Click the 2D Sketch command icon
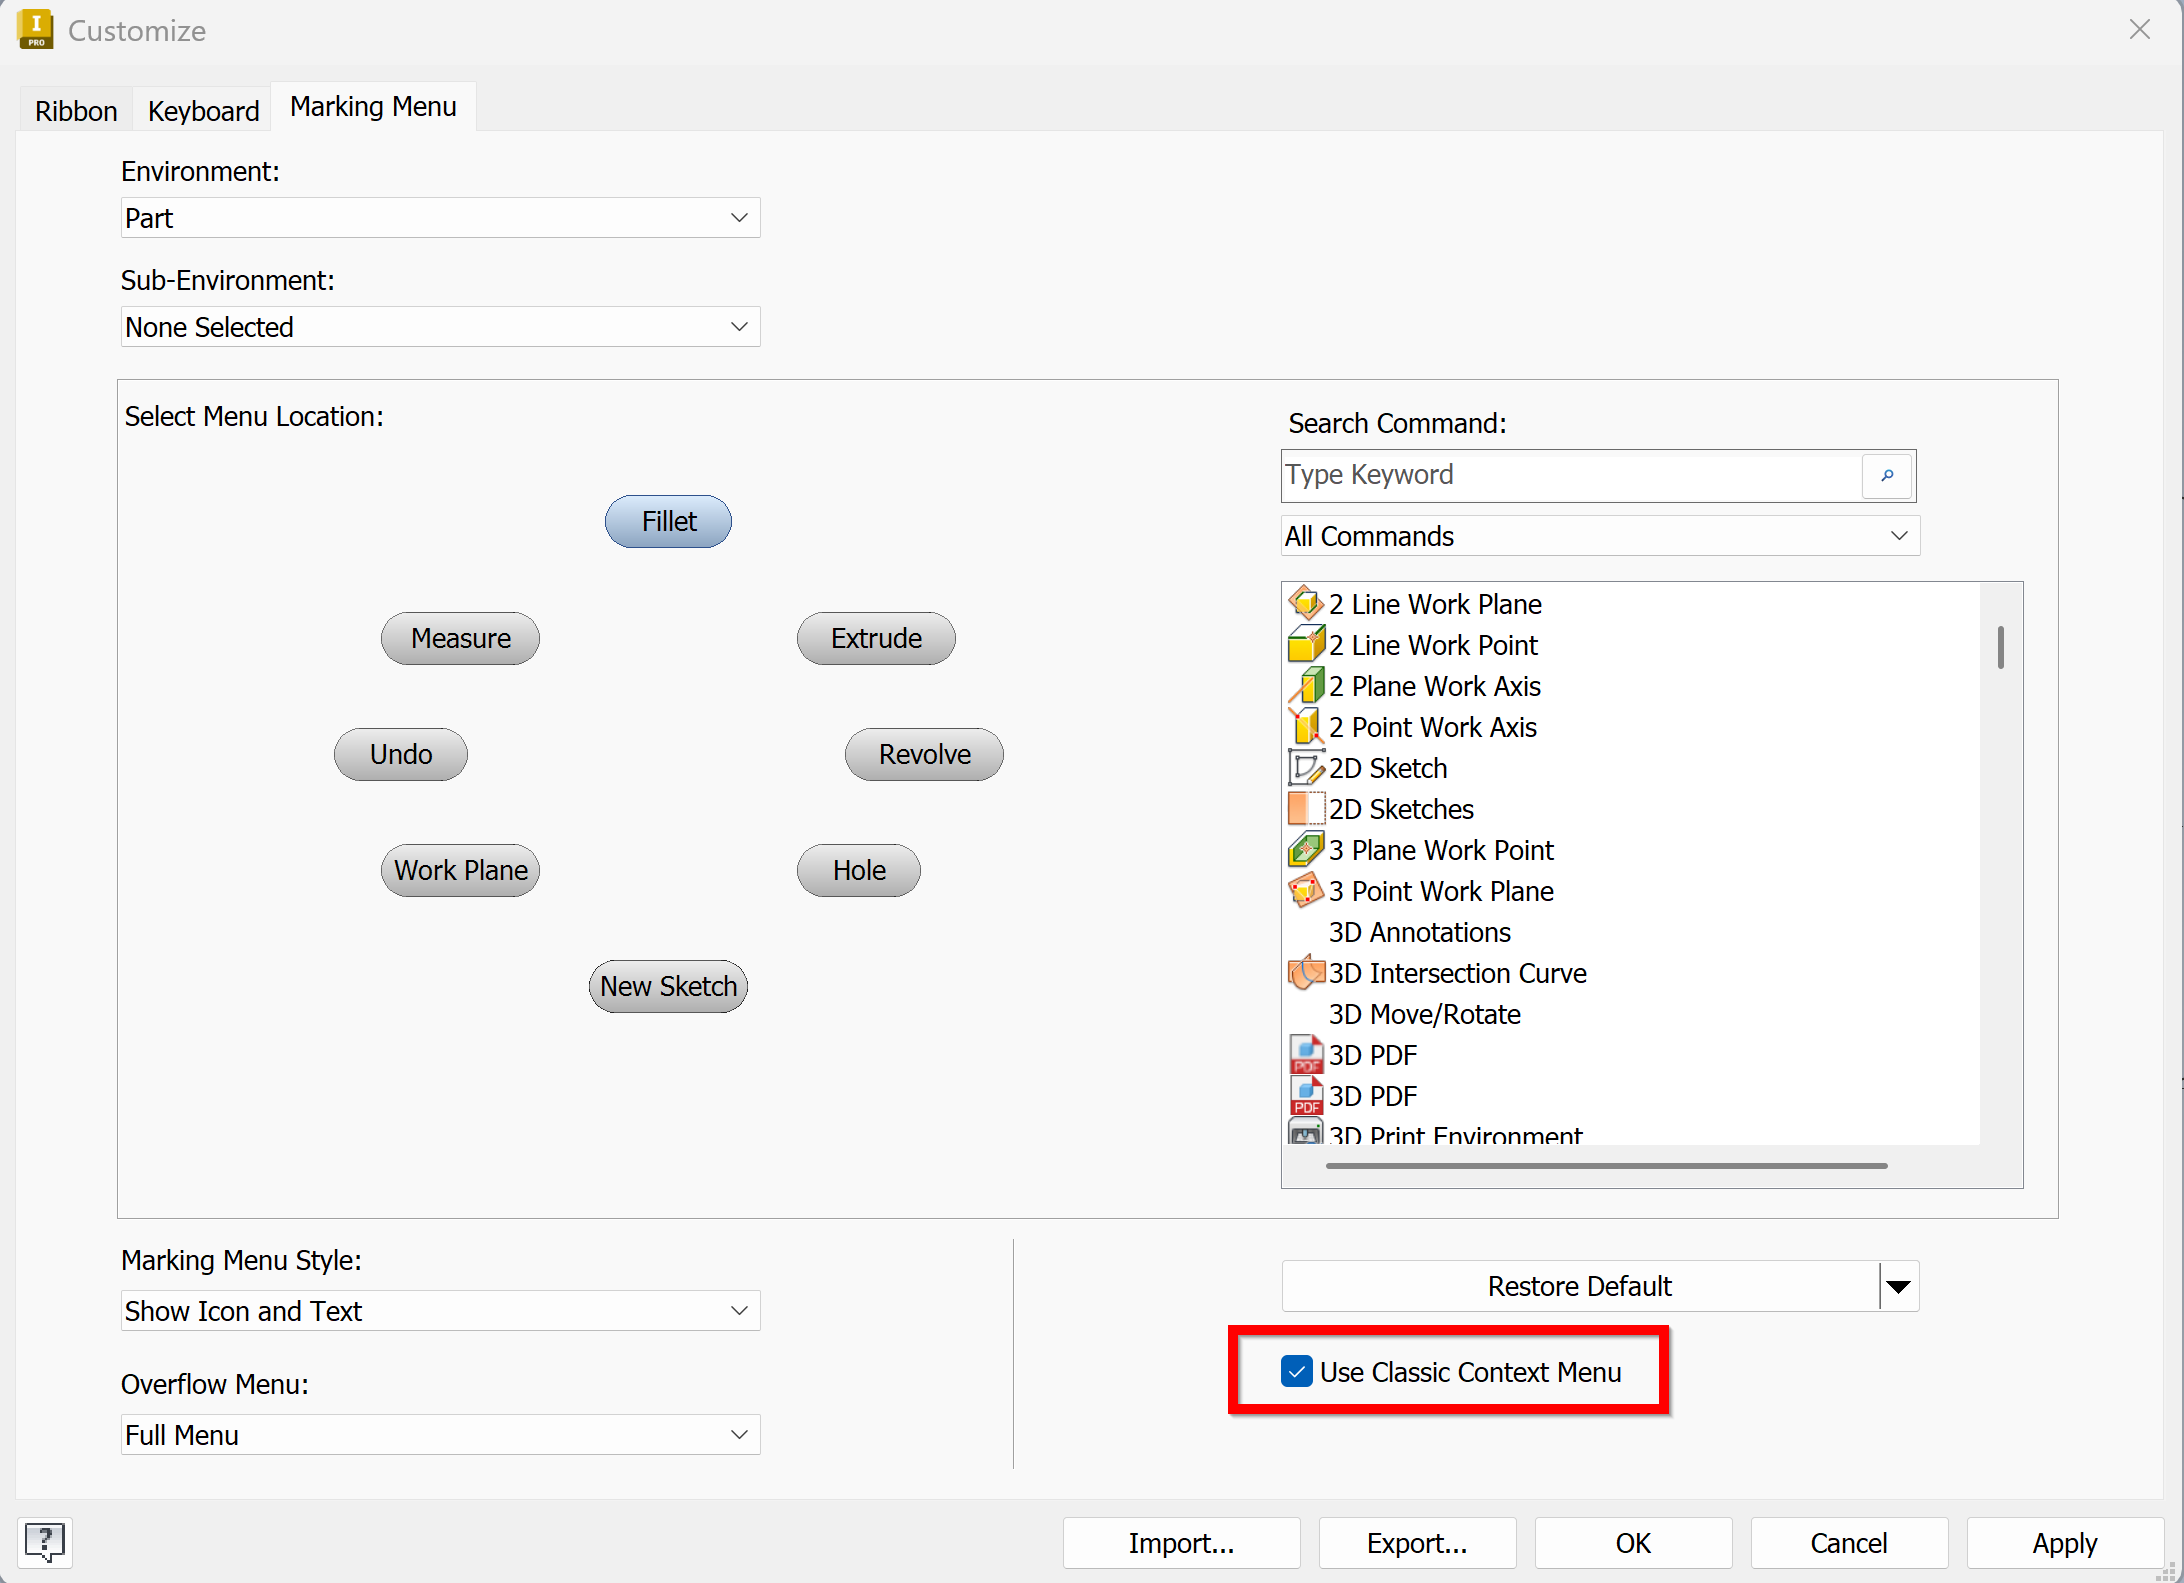Viewport: 2184px width, 1583px height. [1305, 768]
